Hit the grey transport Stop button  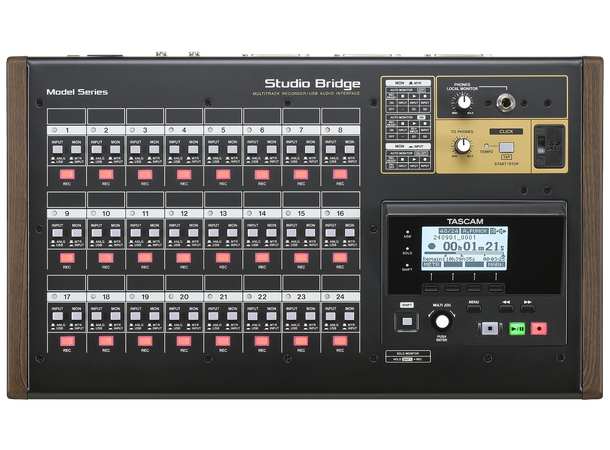click(x=490, y=329)
